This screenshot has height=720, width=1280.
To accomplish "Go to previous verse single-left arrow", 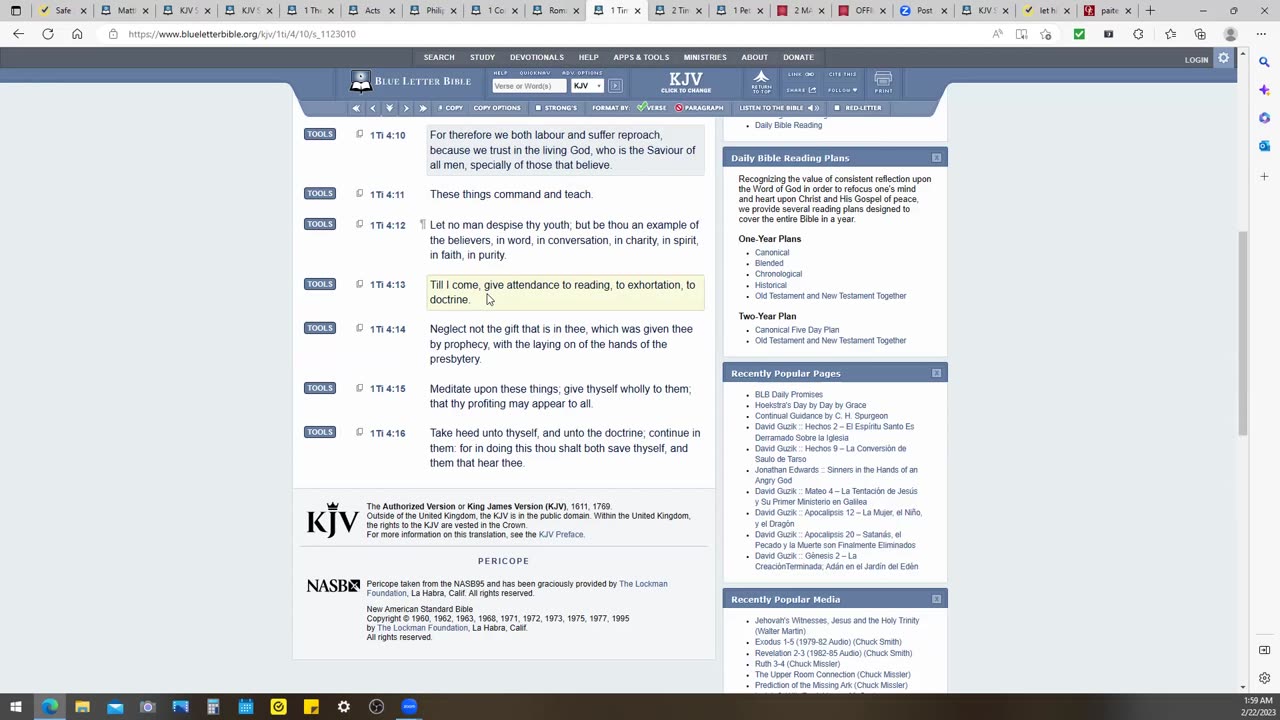I will coord(373,108).
